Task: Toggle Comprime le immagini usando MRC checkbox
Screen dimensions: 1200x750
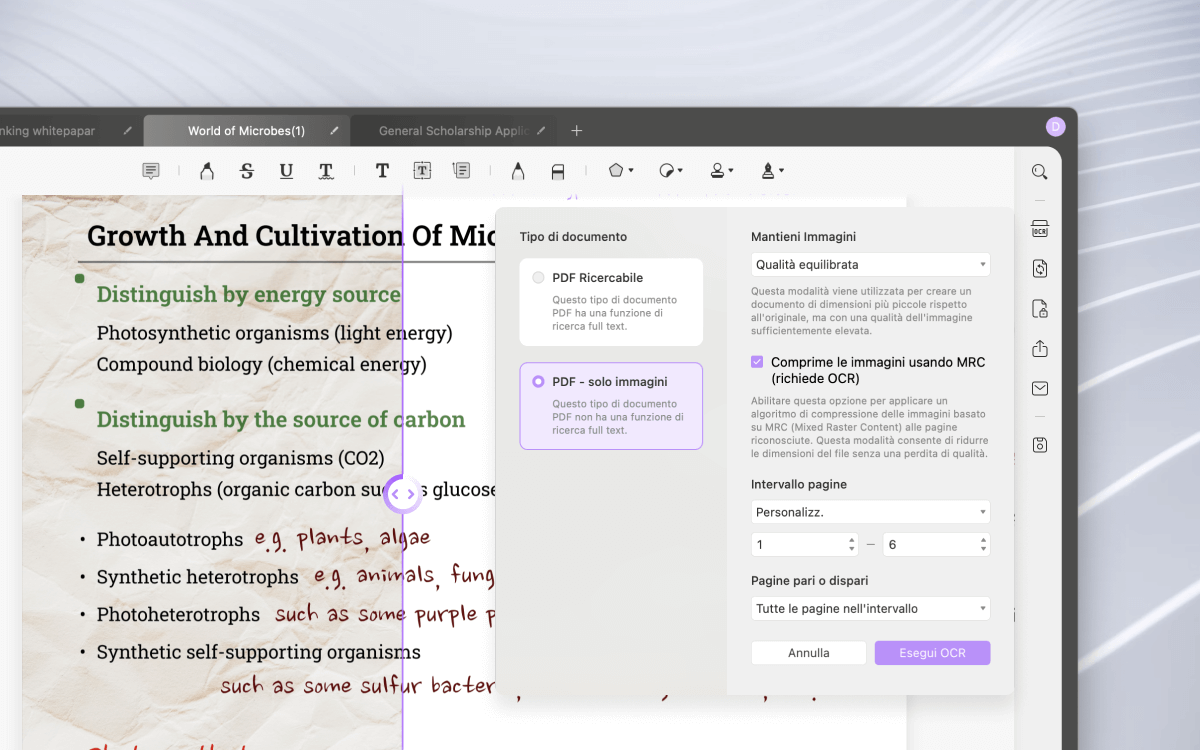Action: click(x=757, y=362)
